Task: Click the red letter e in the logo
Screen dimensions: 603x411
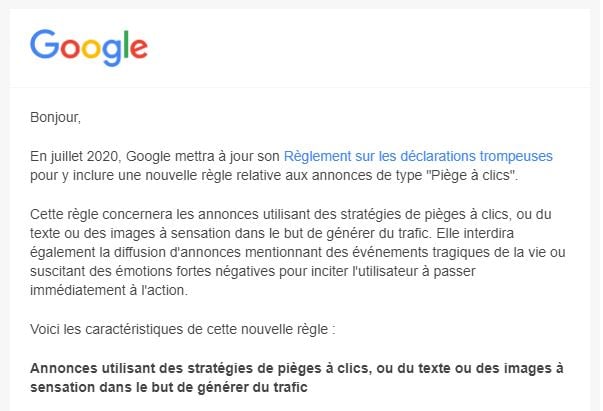Action: click(x=138, y=48)
